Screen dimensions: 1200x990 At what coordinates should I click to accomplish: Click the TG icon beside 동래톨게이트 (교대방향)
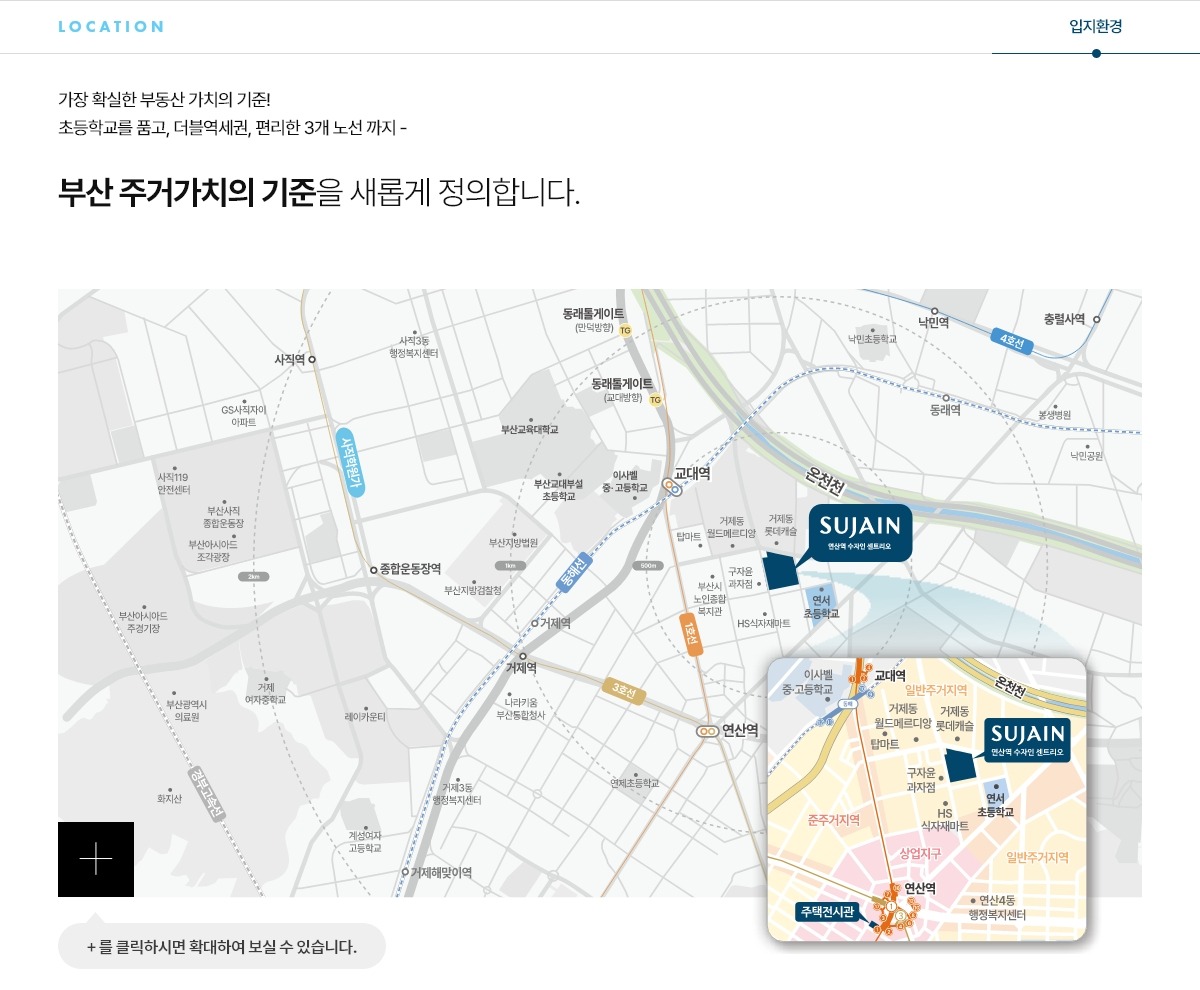pyautogui.click(x=656, y=400)
